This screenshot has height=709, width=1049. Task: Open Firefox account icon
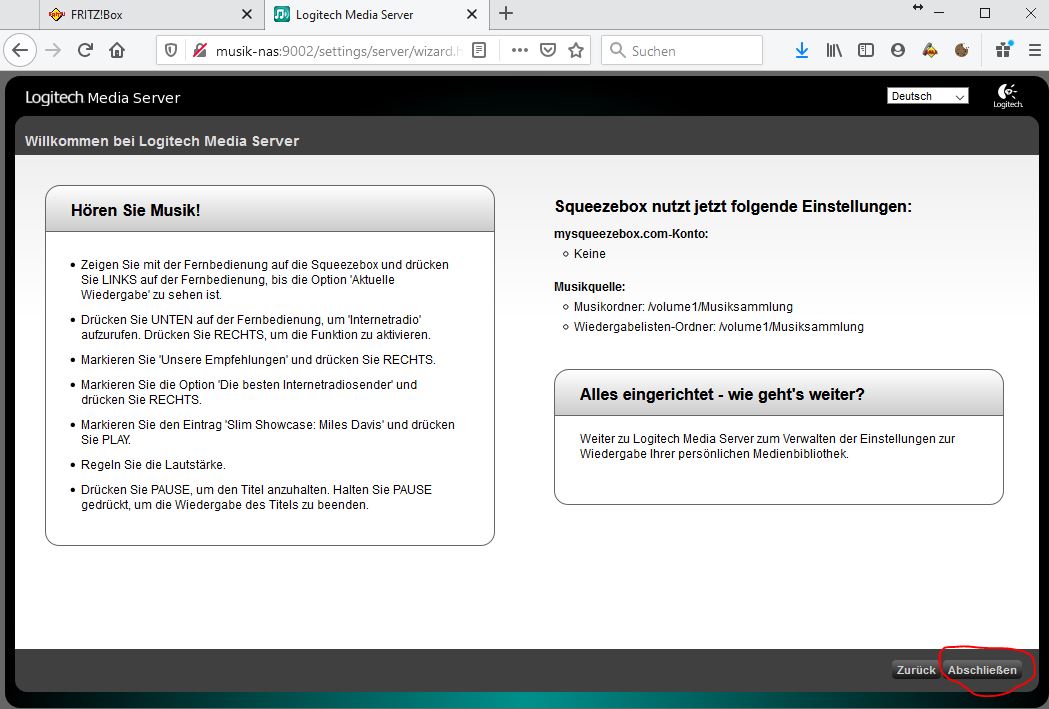[898, 50]
